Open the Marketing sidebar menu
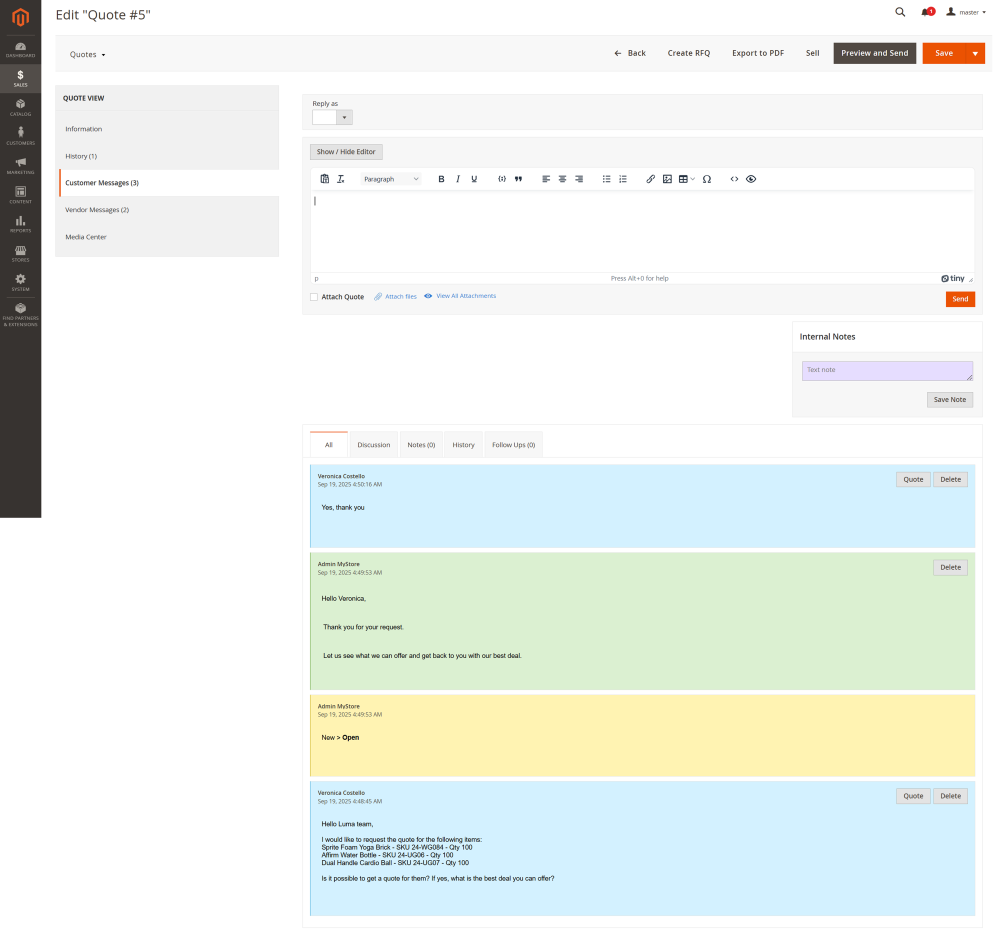This screenshot has height=947, width=1000. tap(20, 166)
